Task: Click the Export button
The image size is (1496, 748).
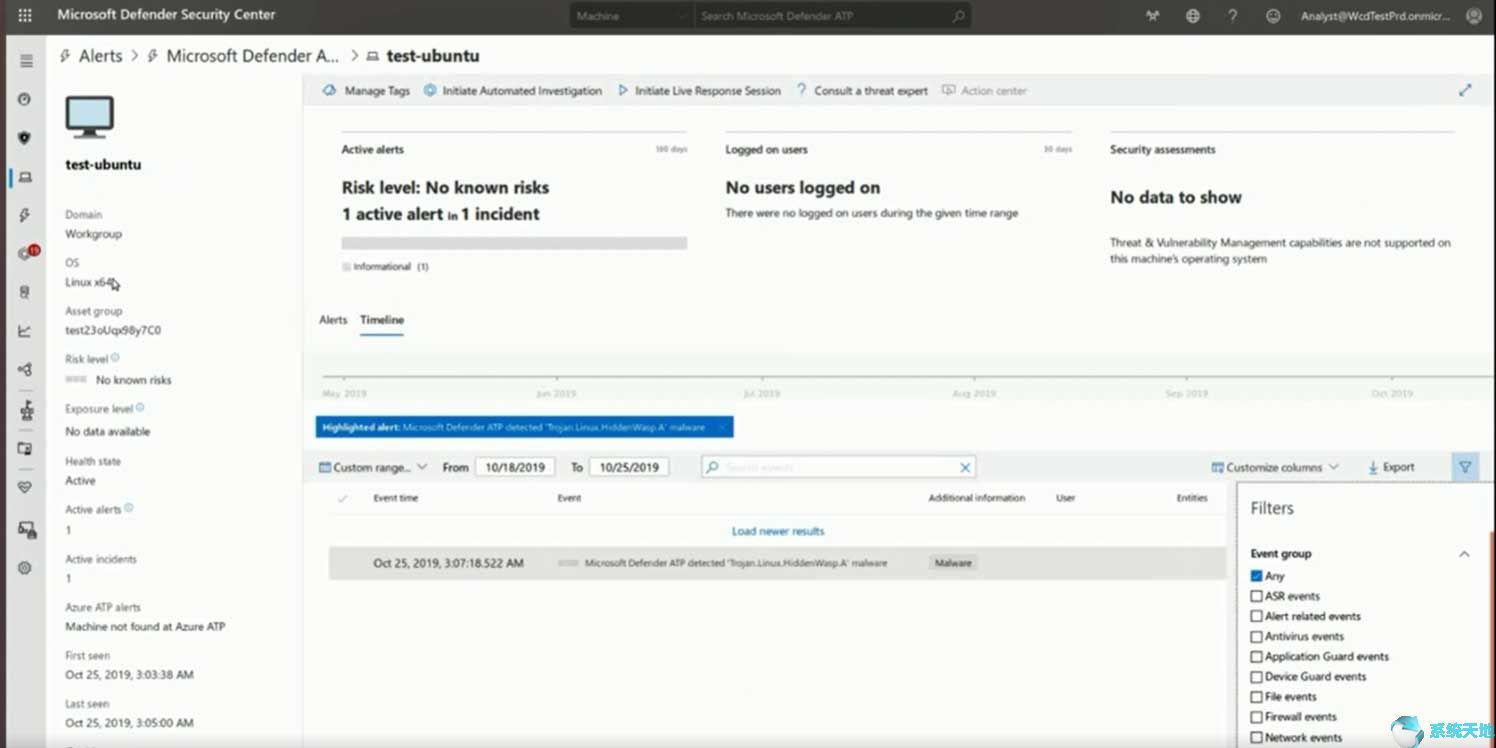Action: [1391, 467]
